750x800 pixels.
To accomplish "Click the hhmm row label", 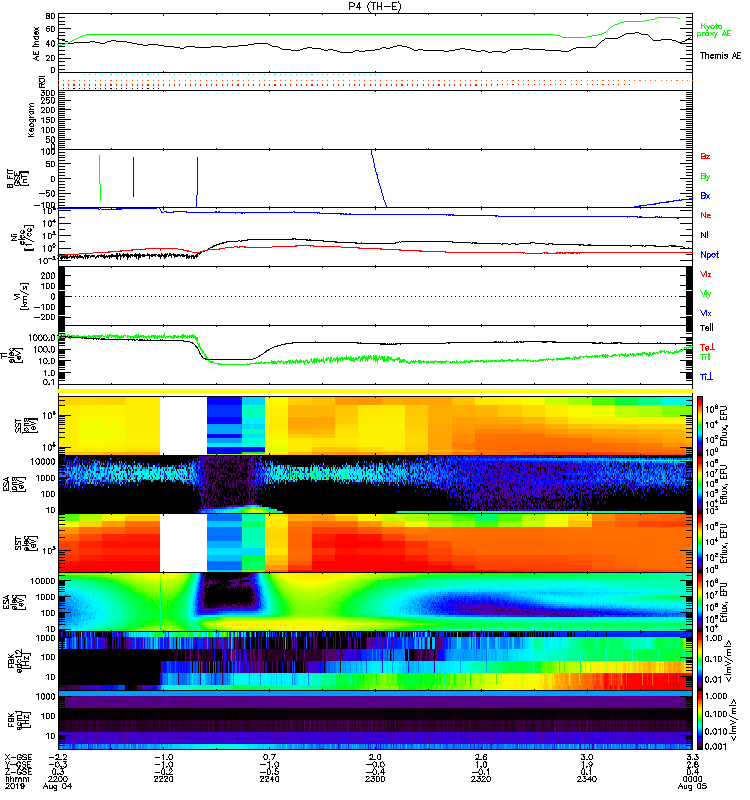I will point(16,779).
